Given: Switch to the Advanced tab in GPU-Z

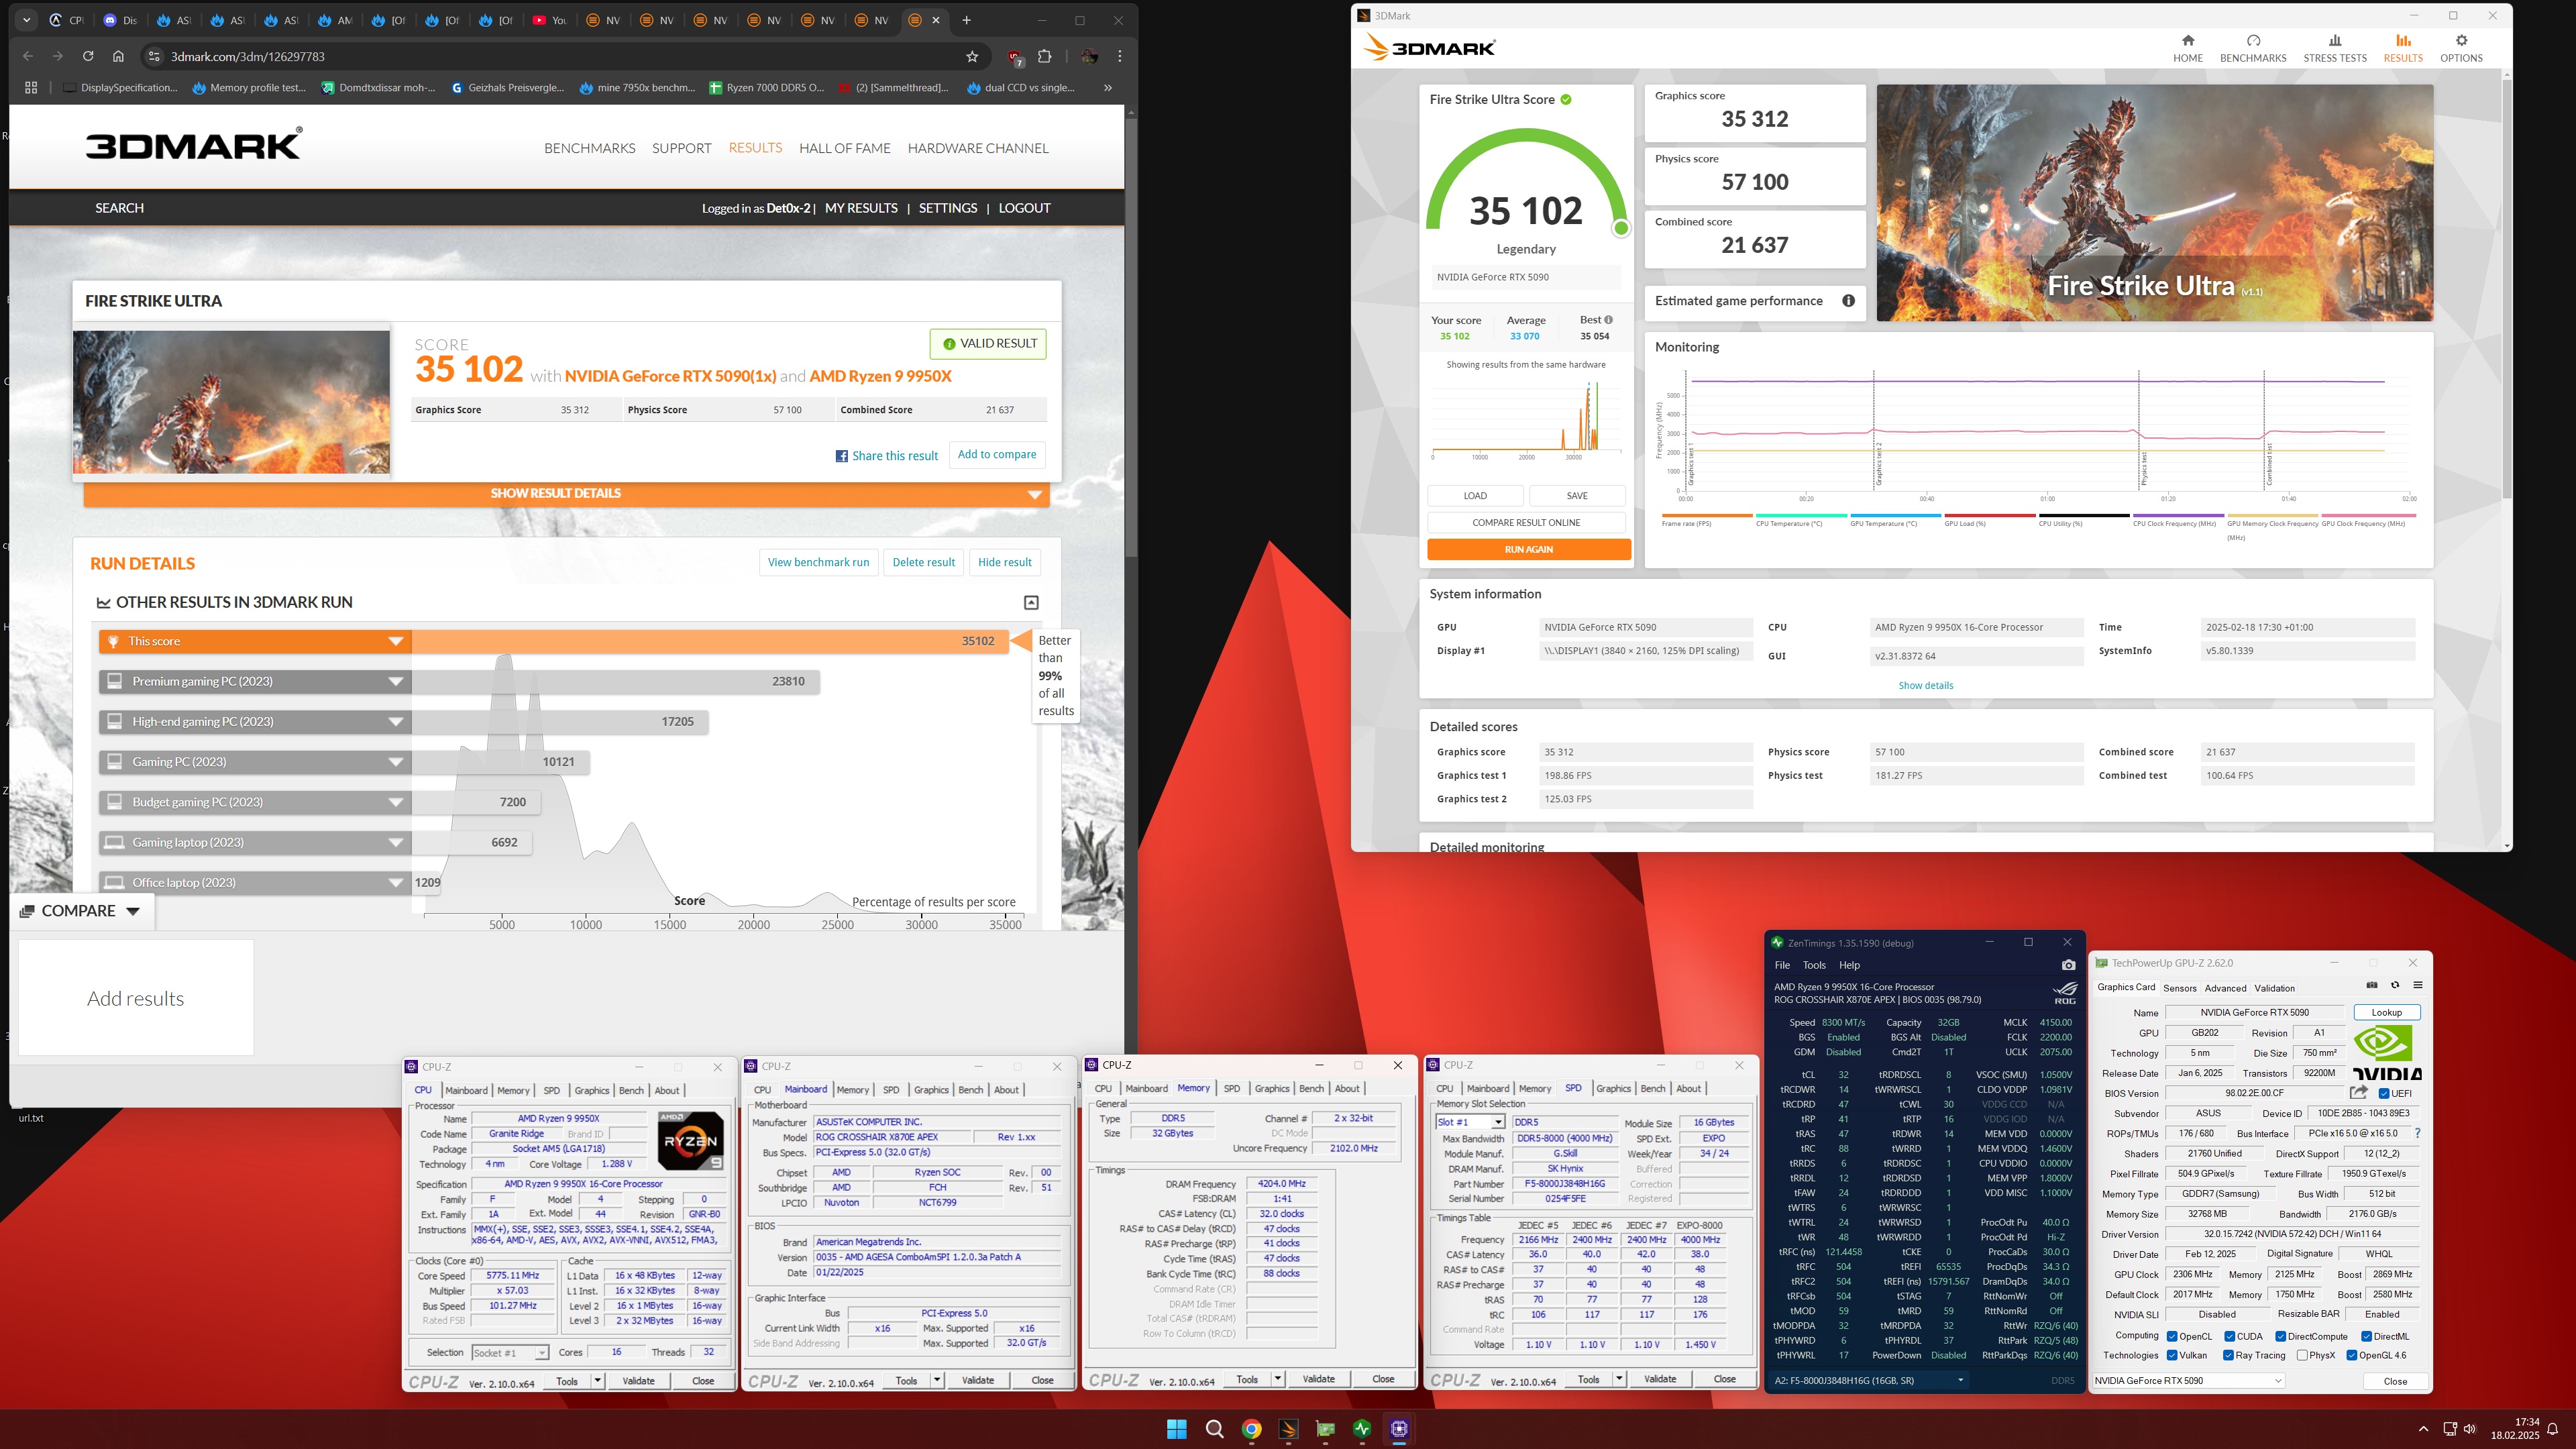Looking at the screenshot, I should (2225, 988).
